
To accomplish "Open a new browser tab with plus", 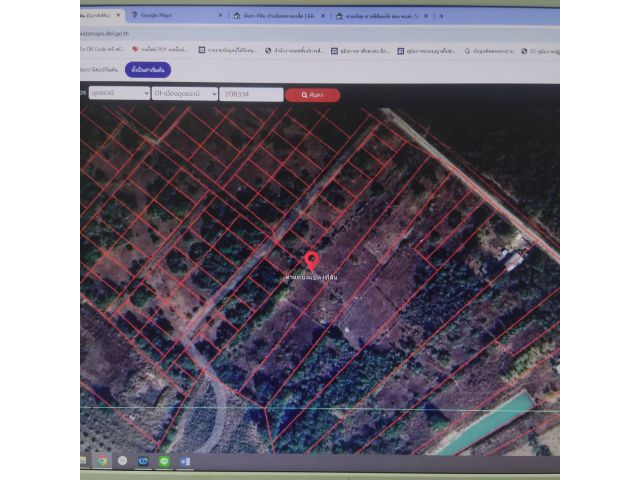I will pyautogui.click(x=441, y=16).
